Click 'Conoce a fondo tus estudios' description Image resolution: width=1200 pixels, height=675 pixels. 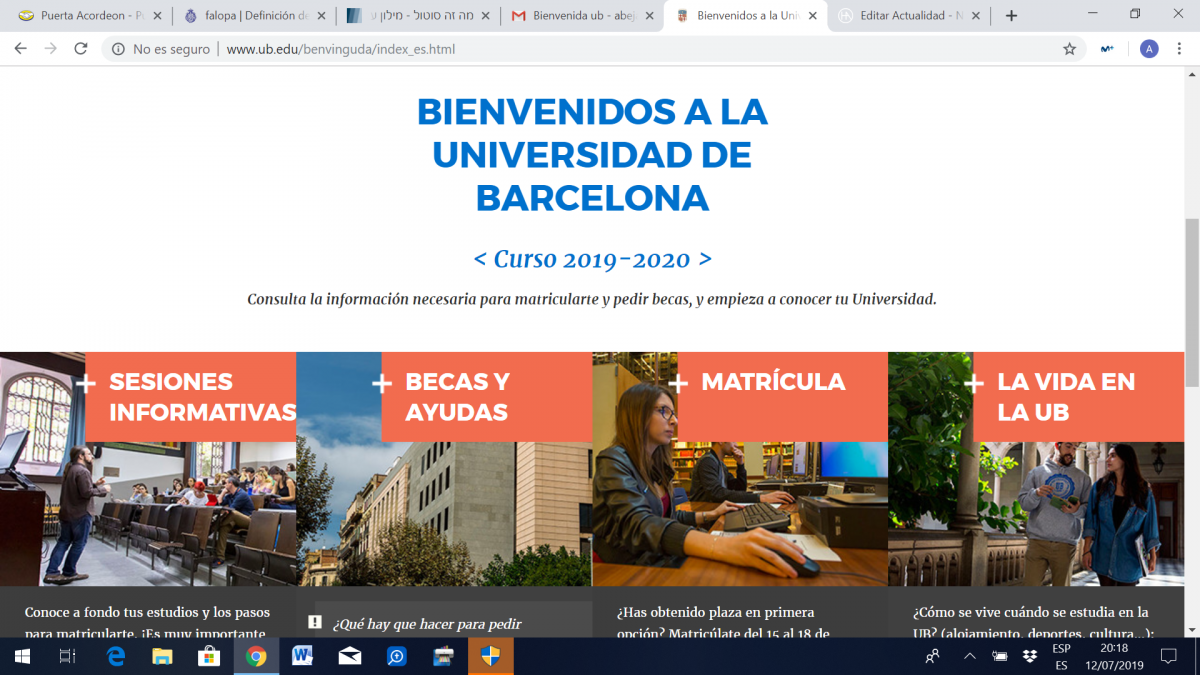click(x=147, y=622)
